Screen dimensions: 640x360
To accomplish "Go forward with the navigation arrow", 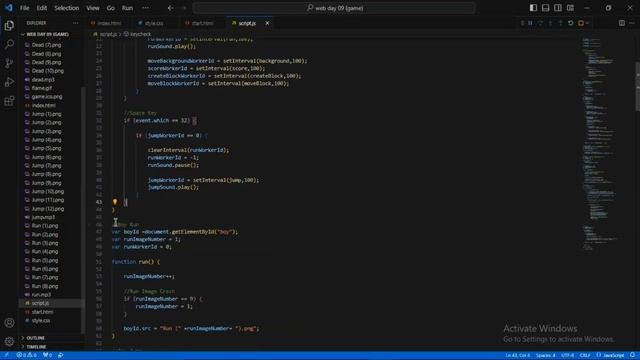I will (x=183, y=8).
